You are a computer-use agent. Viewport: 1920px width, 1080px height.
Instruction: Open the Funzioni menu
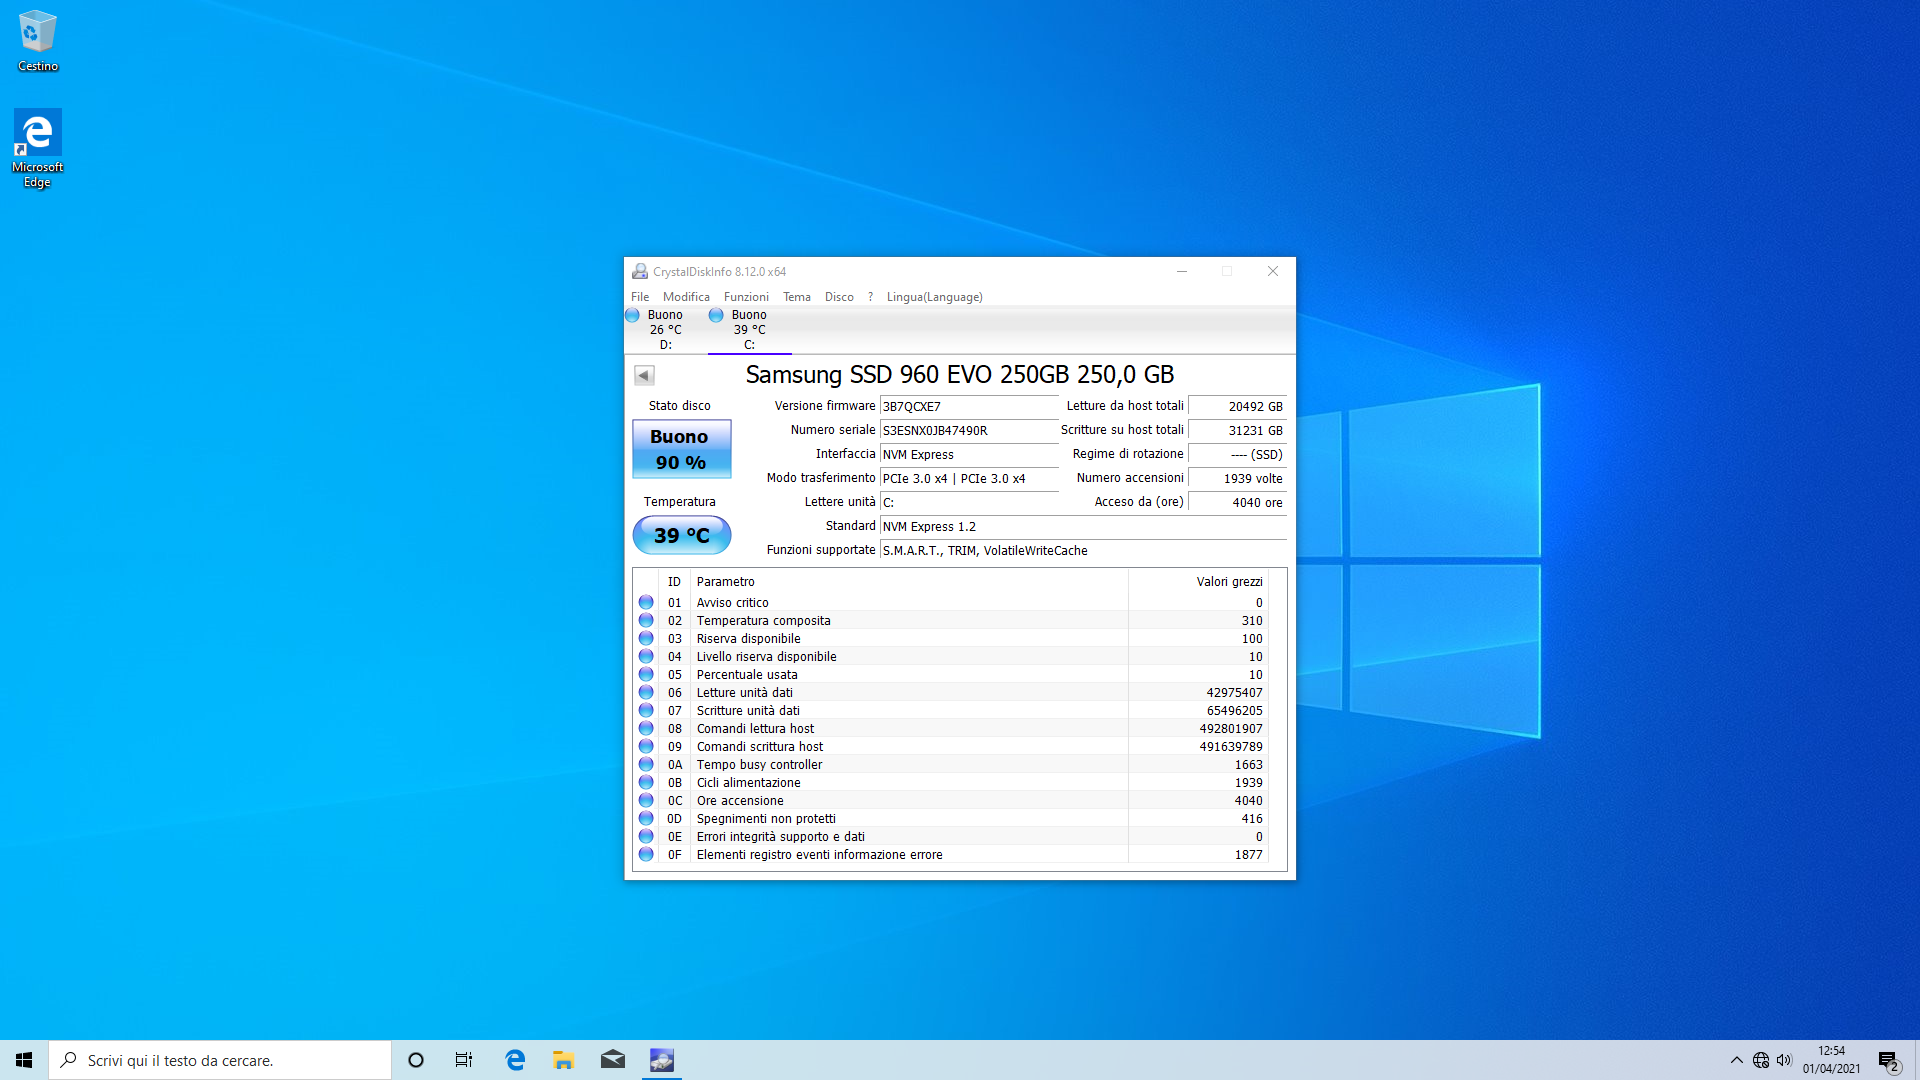point(746,297)
